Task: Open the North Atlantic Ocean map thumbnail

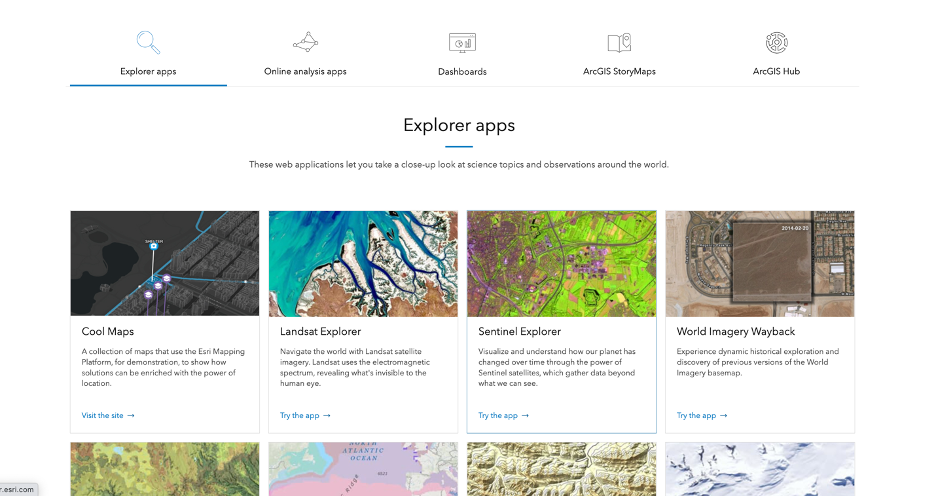Action: pos(363,469)
